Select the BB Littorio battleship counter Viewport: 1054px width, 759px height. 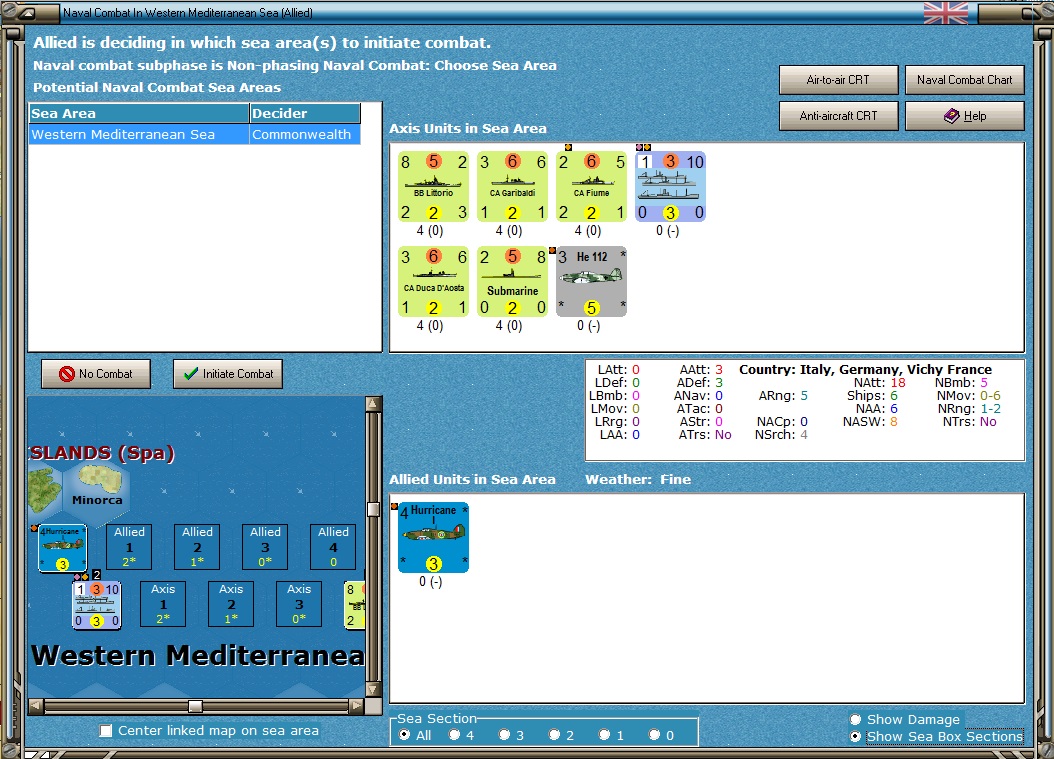(433, 187)
